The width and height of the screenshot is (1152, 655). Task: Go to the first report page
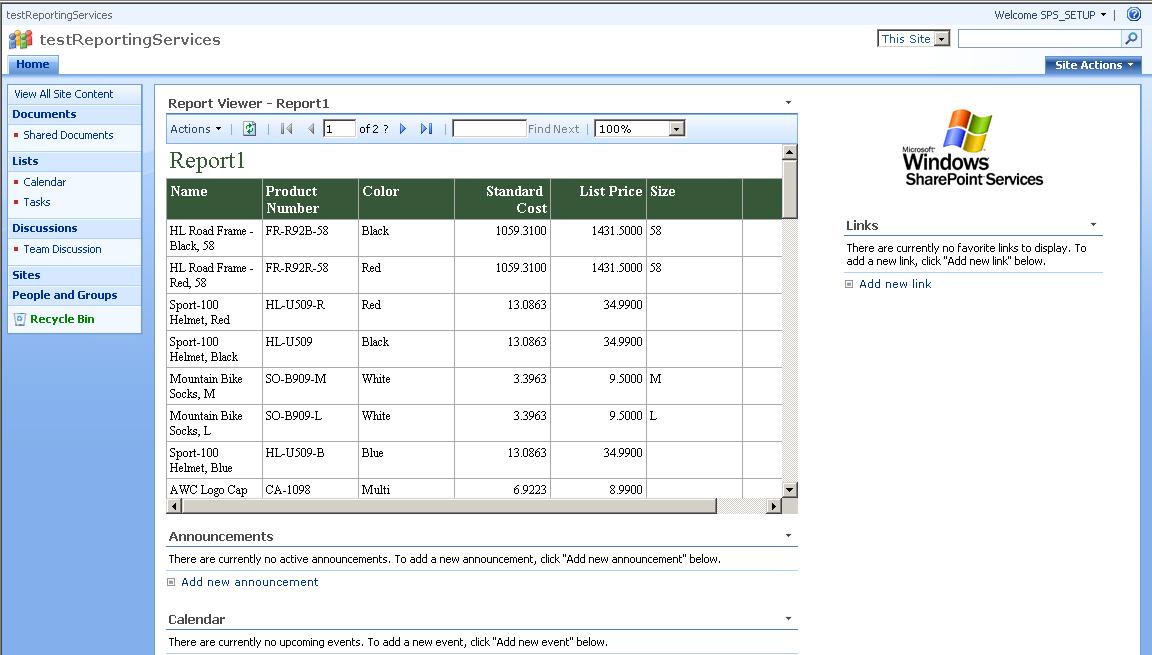[x=287, y=129]
